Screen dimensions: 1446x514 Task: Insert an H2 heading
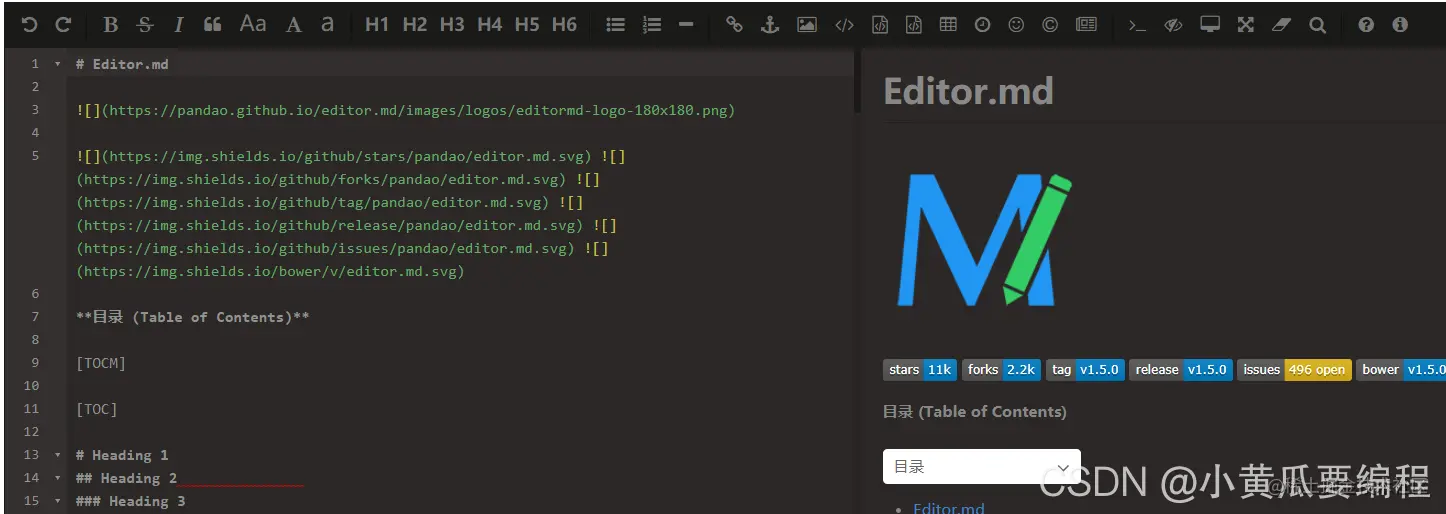pyautogui.click(x=415, y=25)
